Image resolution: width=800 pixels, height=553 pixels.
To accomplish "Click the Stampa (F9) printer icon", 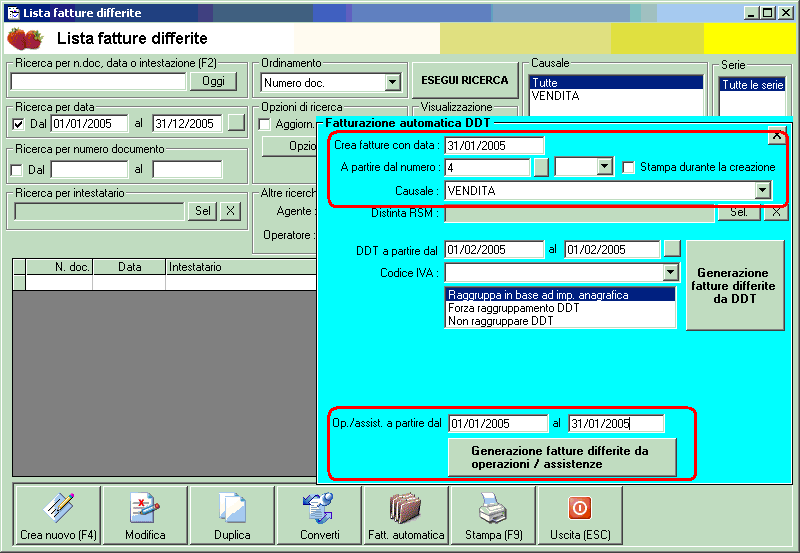I will click(x=493, y=508).
